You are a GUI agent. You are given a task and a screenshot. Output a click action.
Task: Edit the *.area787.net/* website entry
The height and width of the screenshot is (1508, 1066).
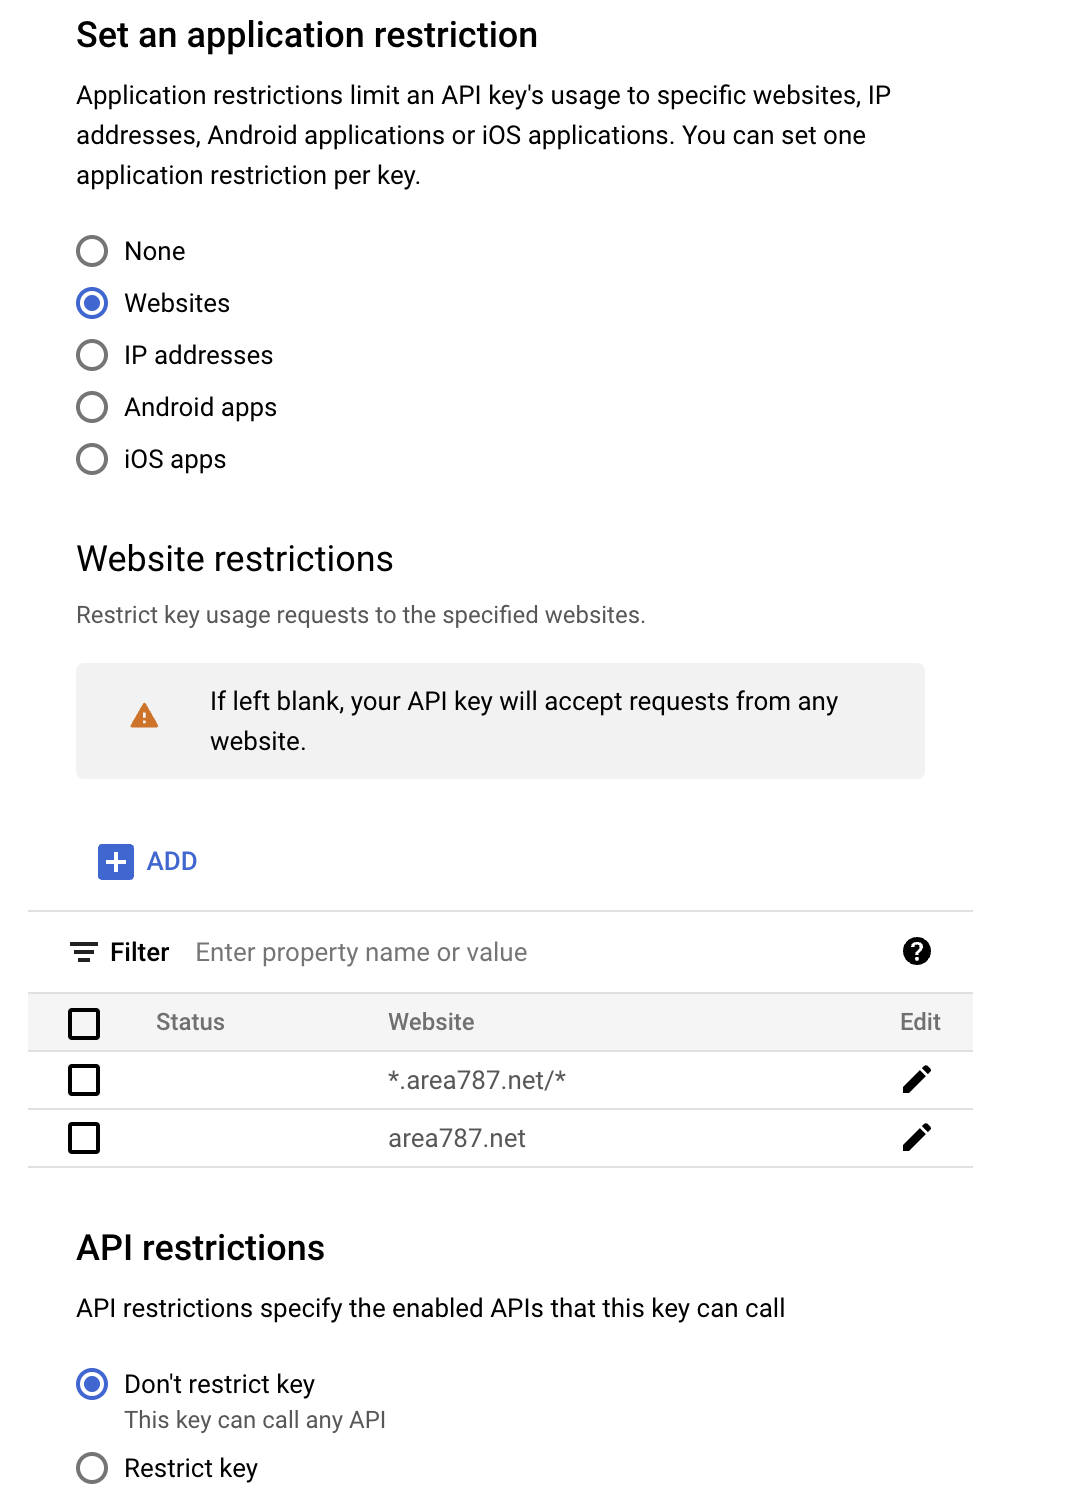(x=917, y=1079)
